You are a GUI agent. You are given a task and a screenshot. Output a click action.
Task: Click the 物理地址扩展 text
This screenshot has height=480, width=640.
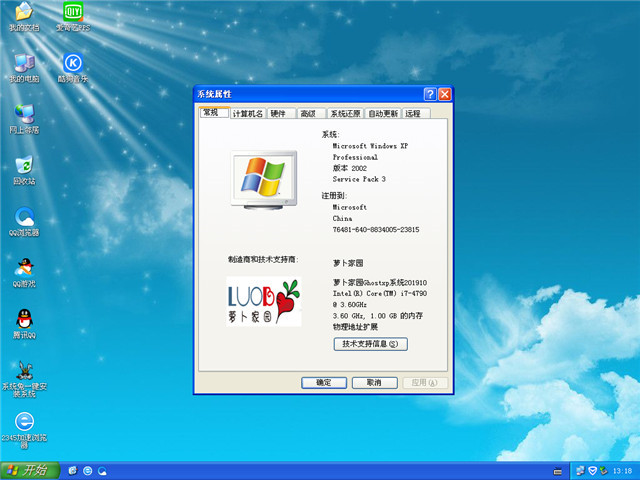pyautogui.click(x=355, y=327)
